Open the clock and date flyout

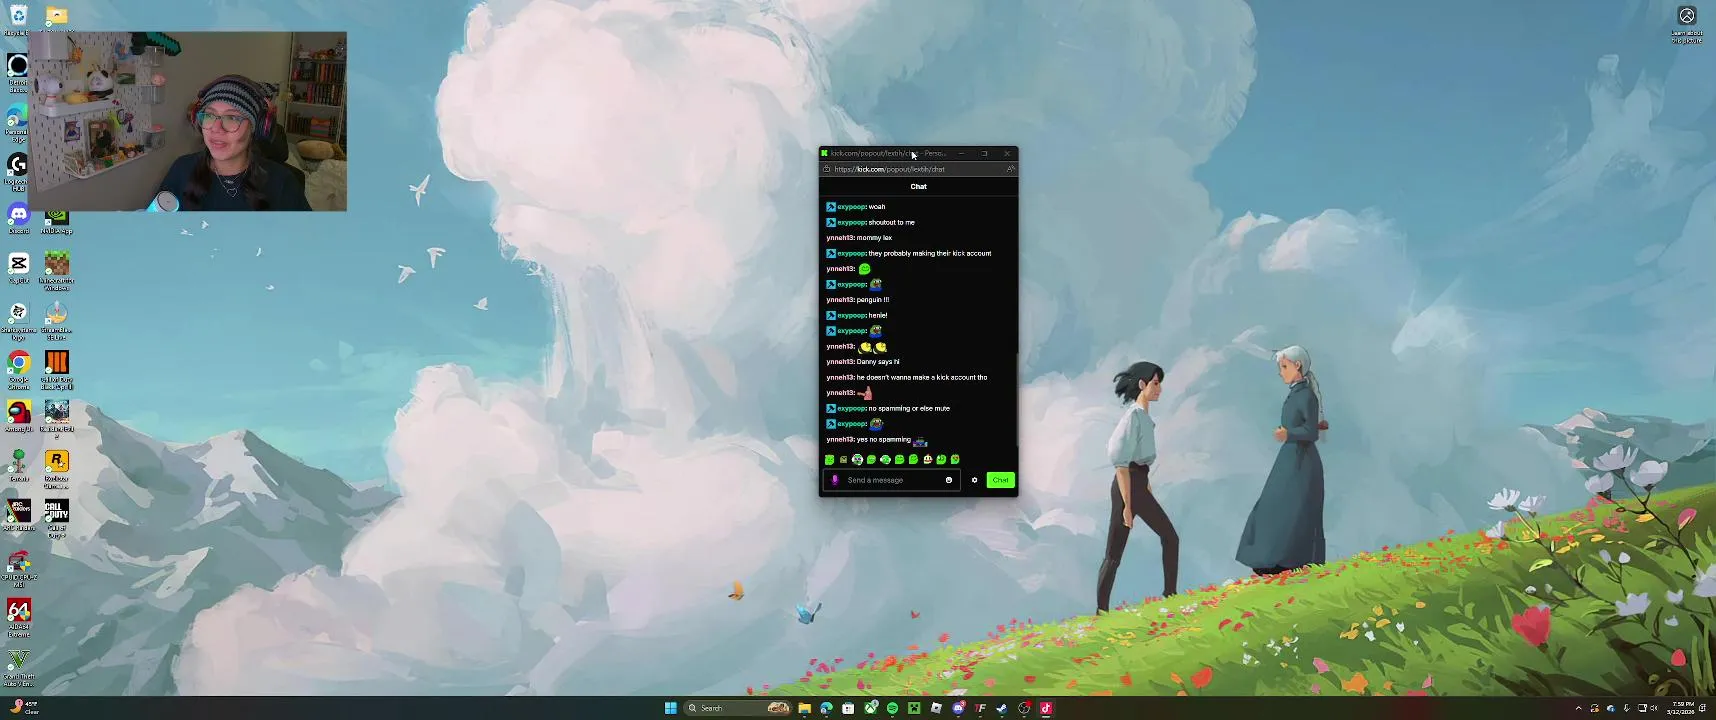click(x=1682, y=708)
